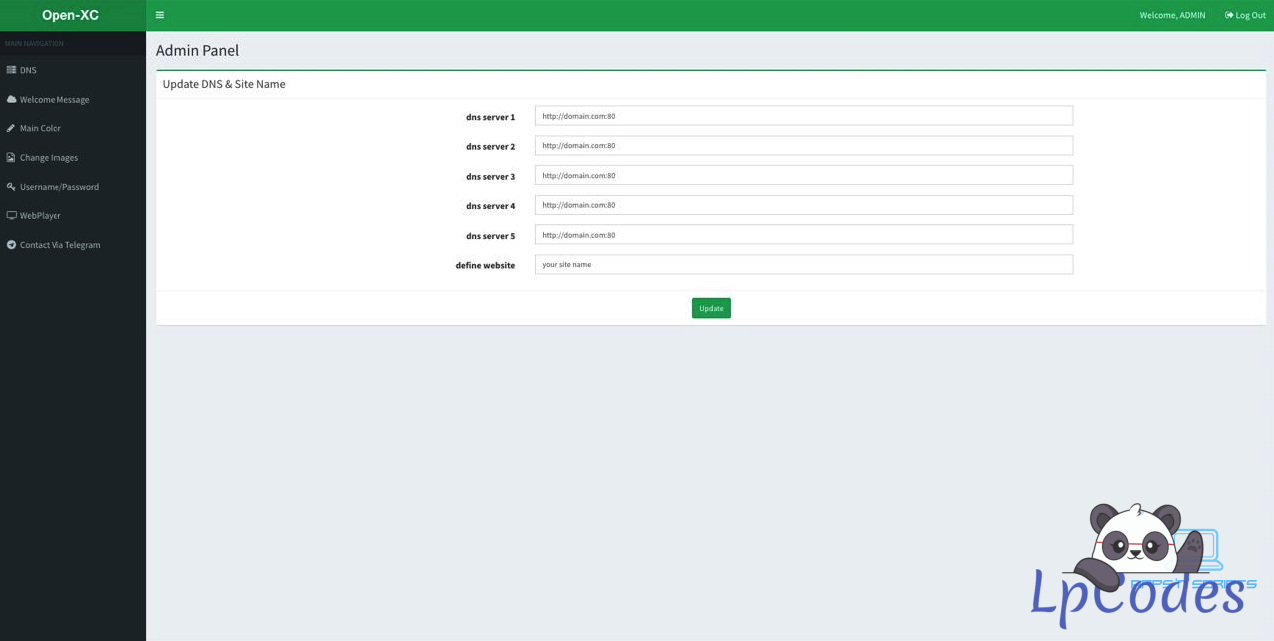Click the Log Out icon
Image resolution: width=1274 pixels, height=641 pixels.
pyautogui.click(x=1229, y=15)
